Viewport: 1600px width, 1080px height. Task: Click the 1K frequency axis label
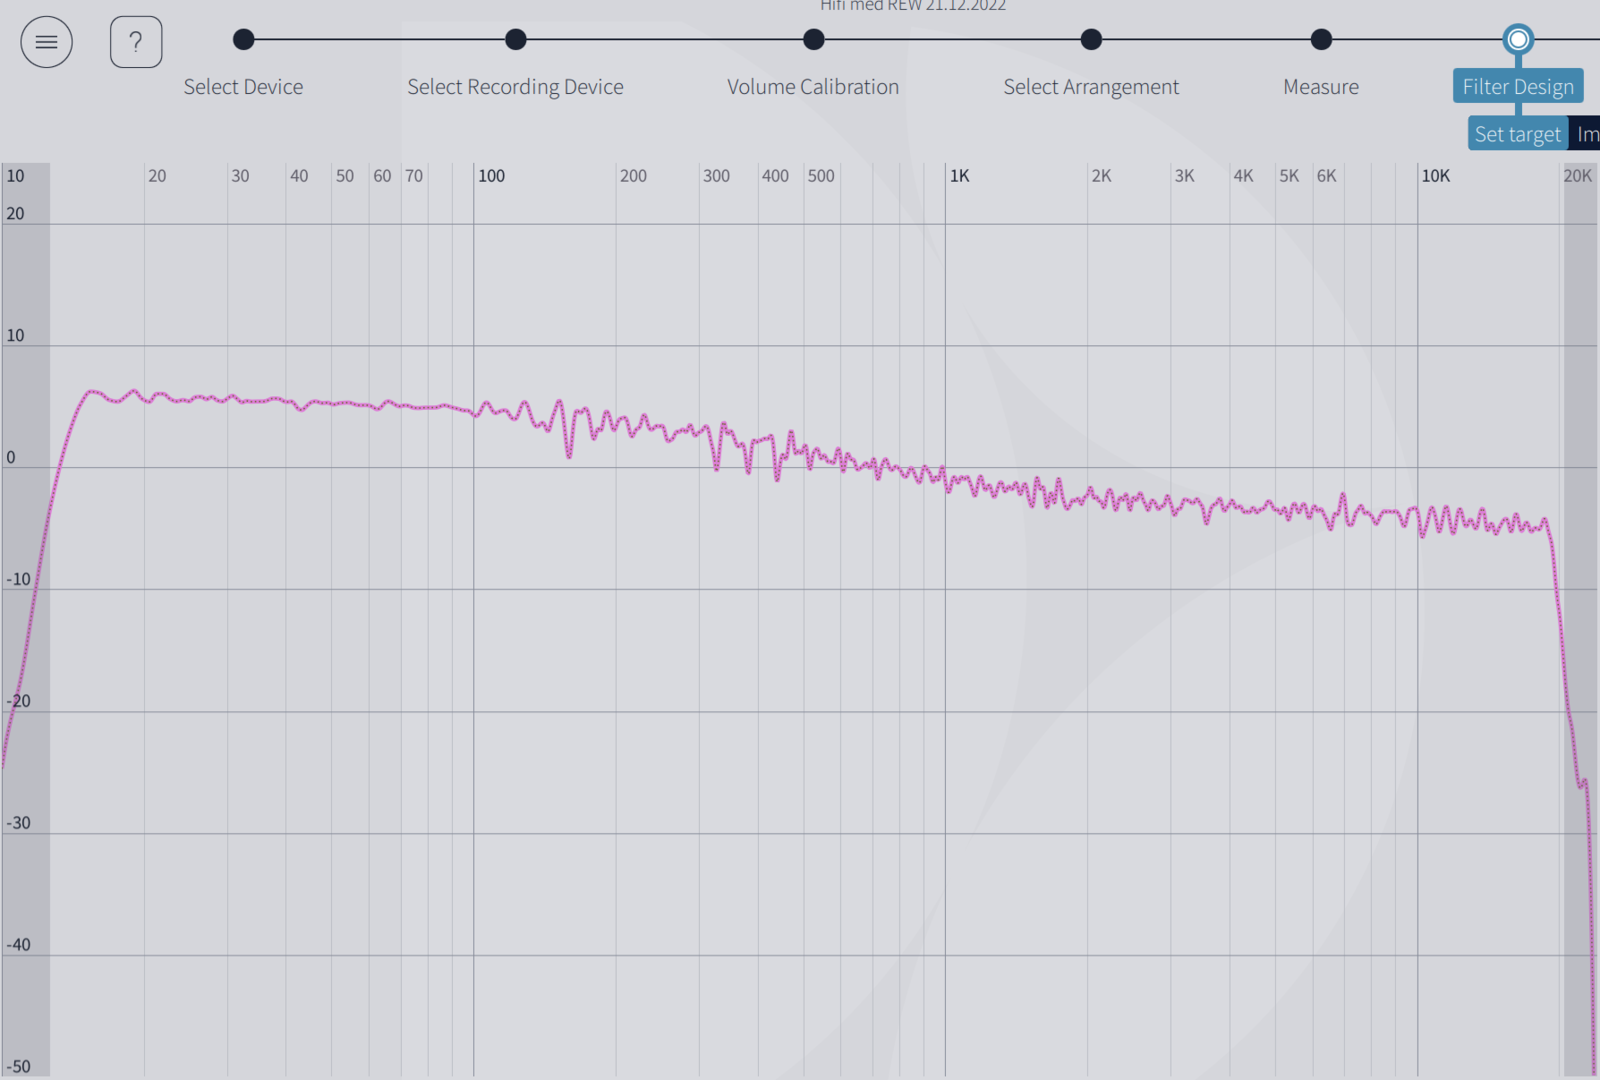click(x=959, y=176)
